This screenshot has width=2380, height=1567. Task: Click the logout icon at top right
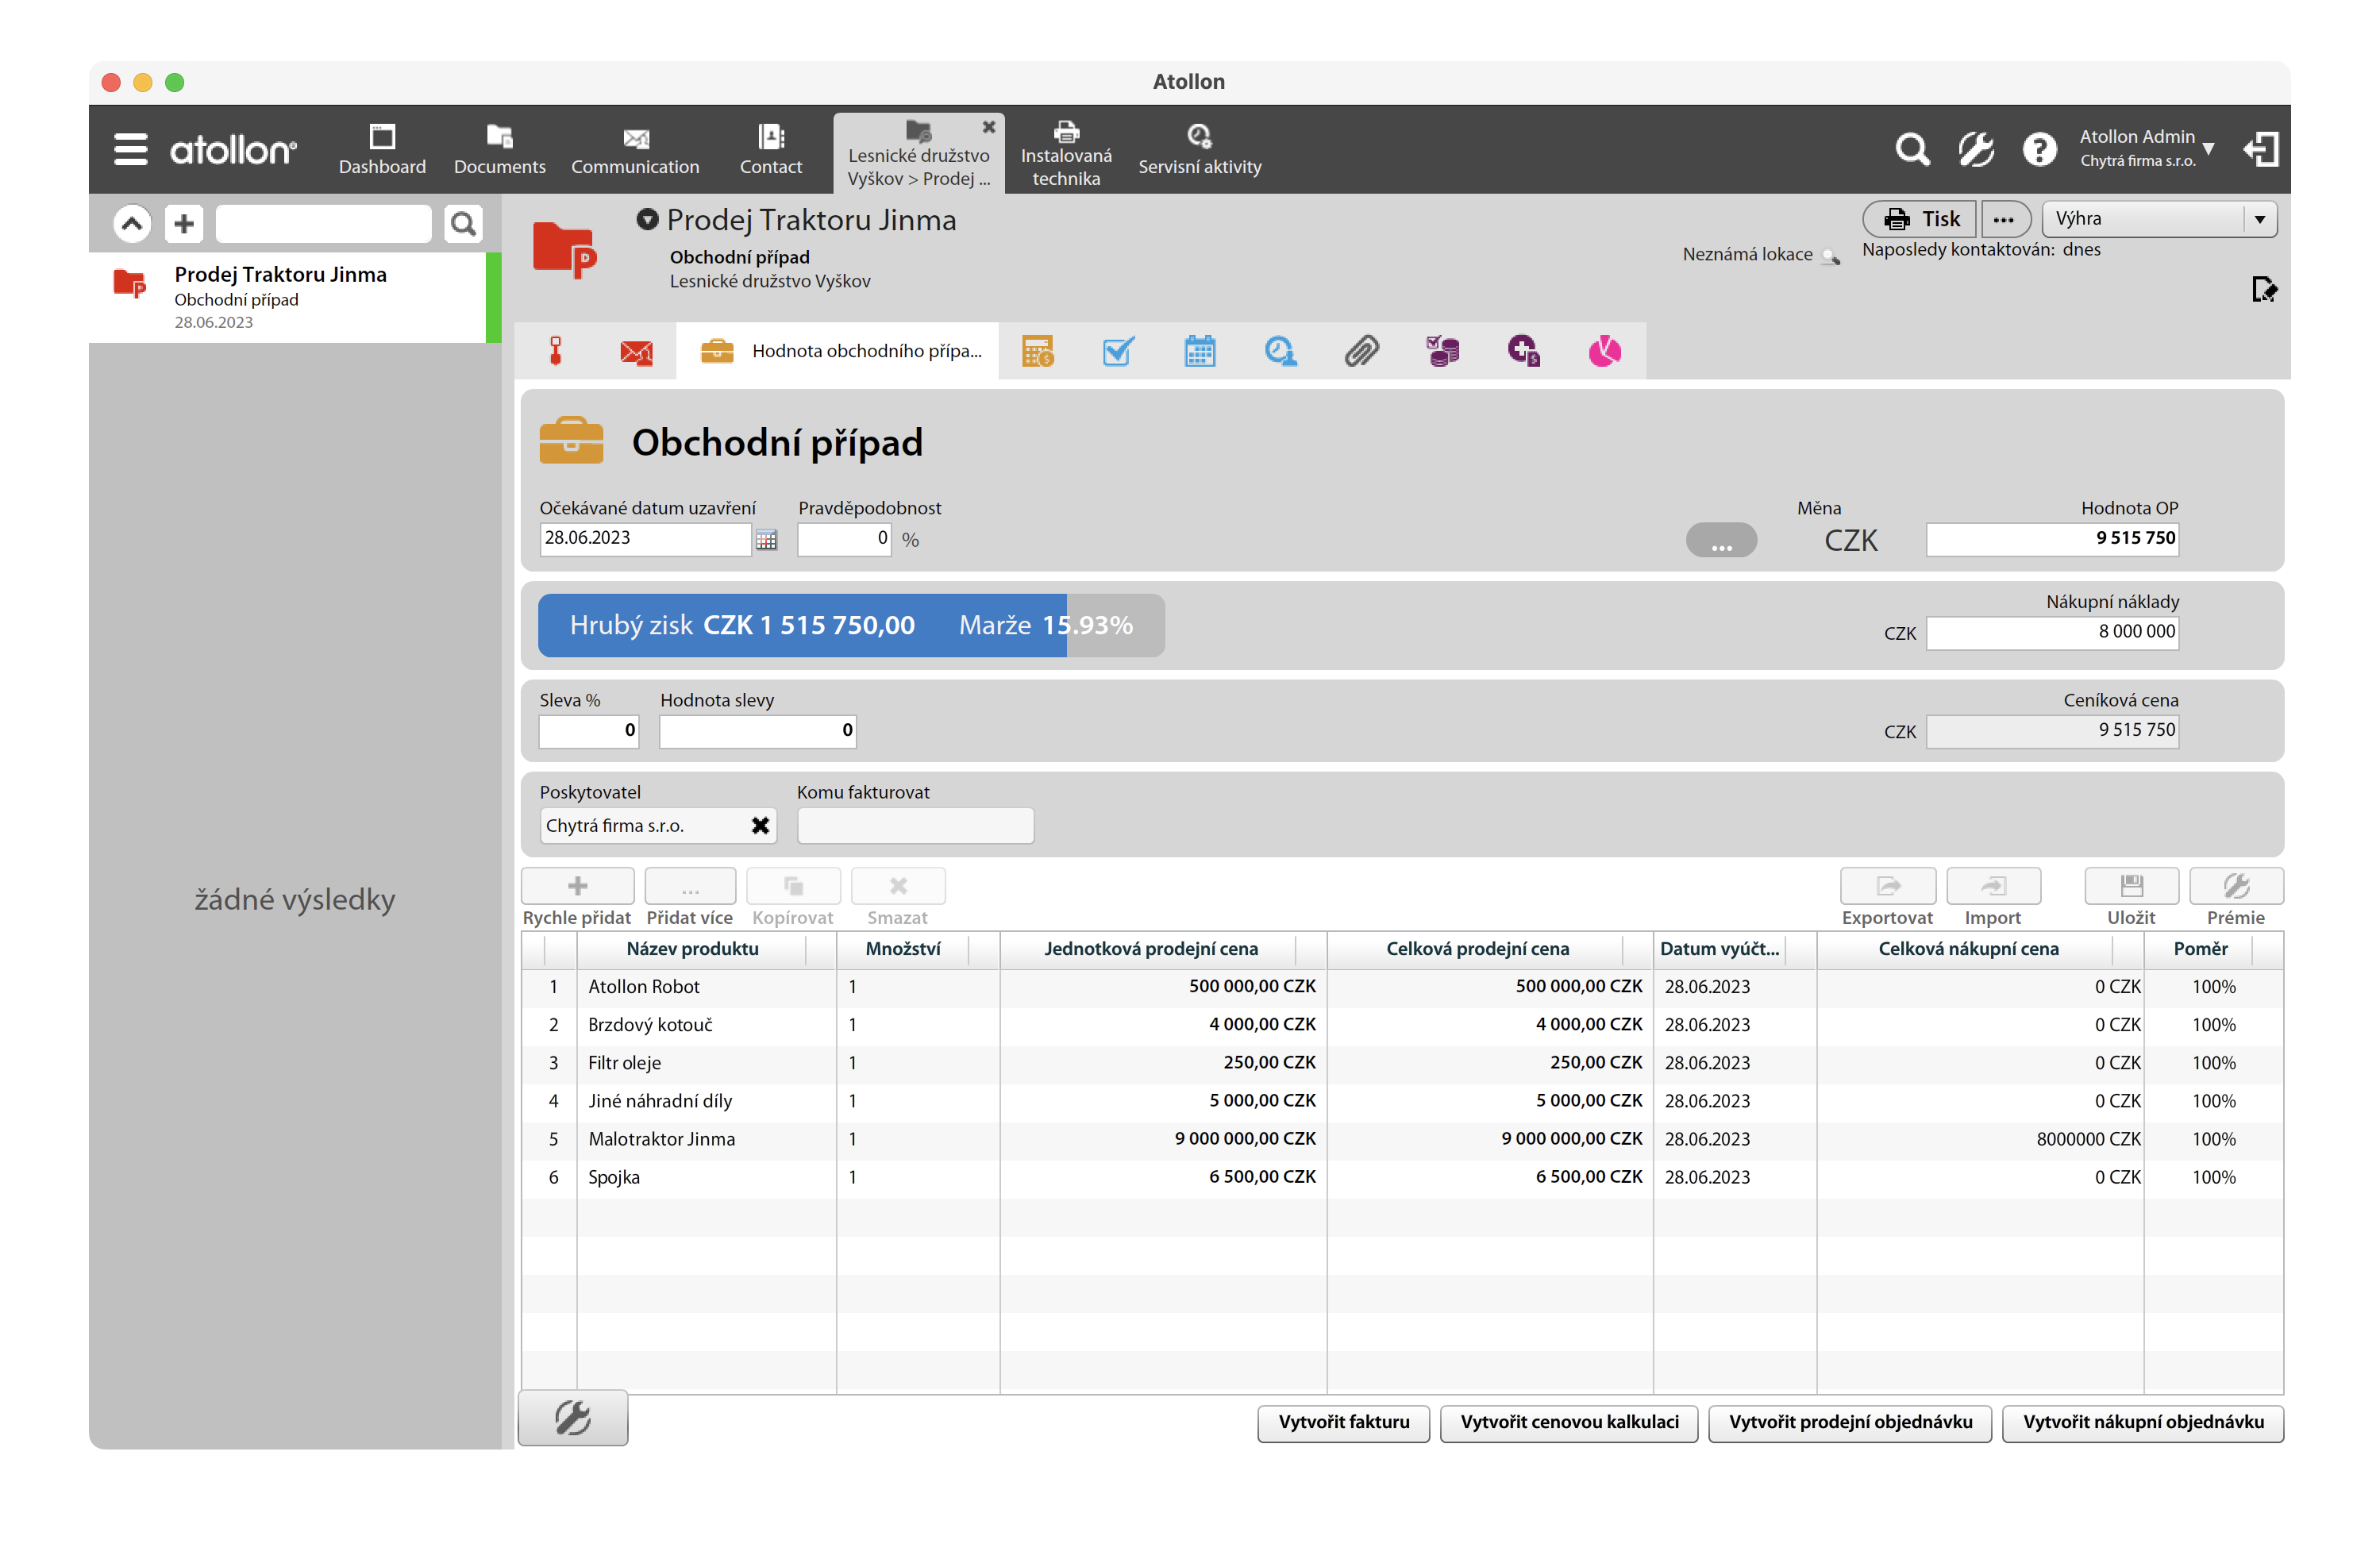click(x=2261, y=149)
